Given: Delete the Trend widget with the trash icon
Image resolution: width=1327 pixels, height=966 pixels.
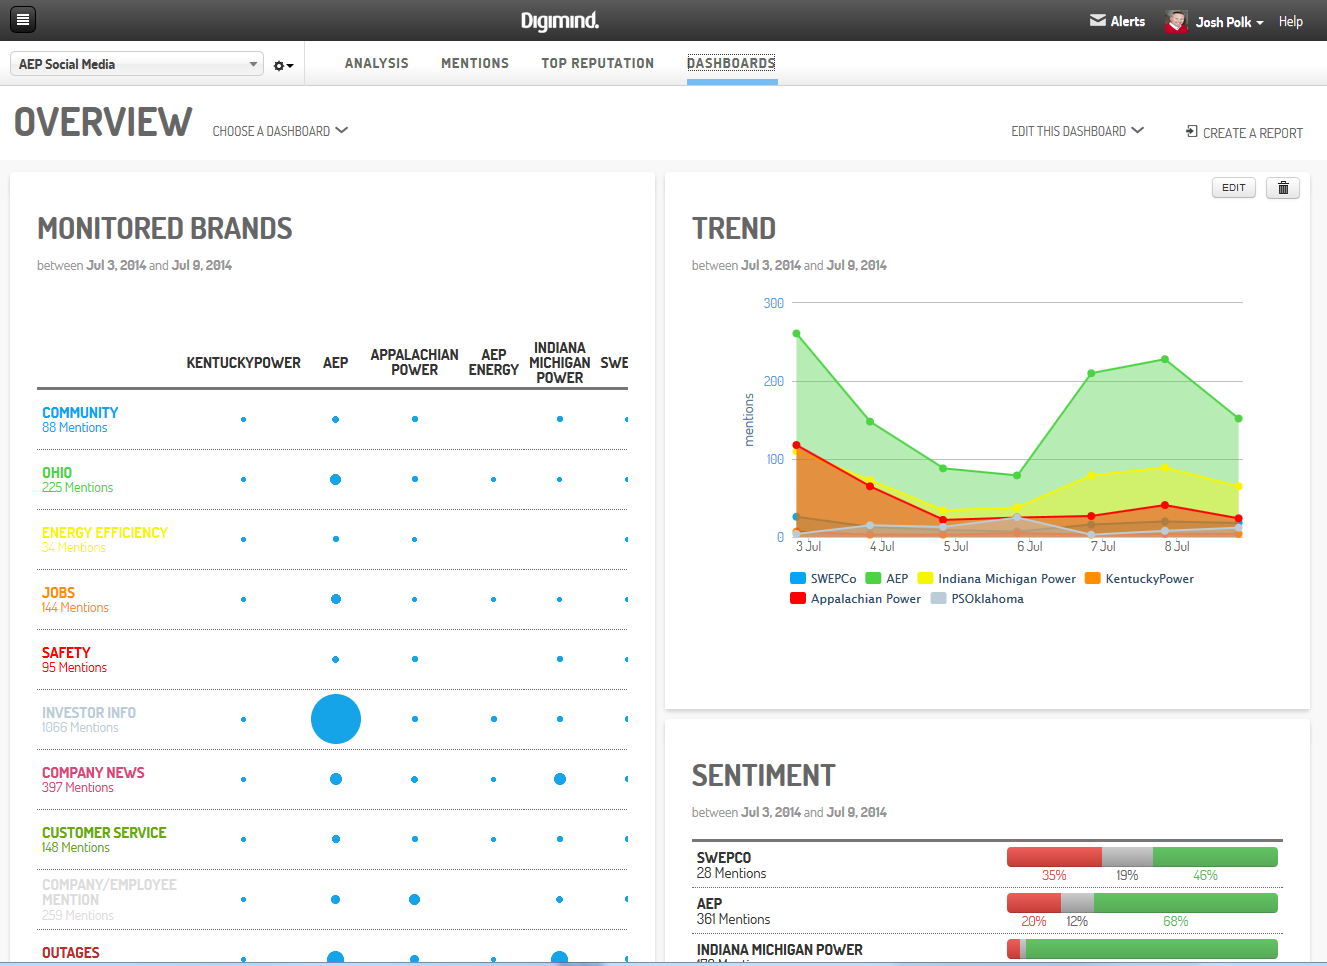Looking at the screenshot, I should click(x=1283, y=187).
